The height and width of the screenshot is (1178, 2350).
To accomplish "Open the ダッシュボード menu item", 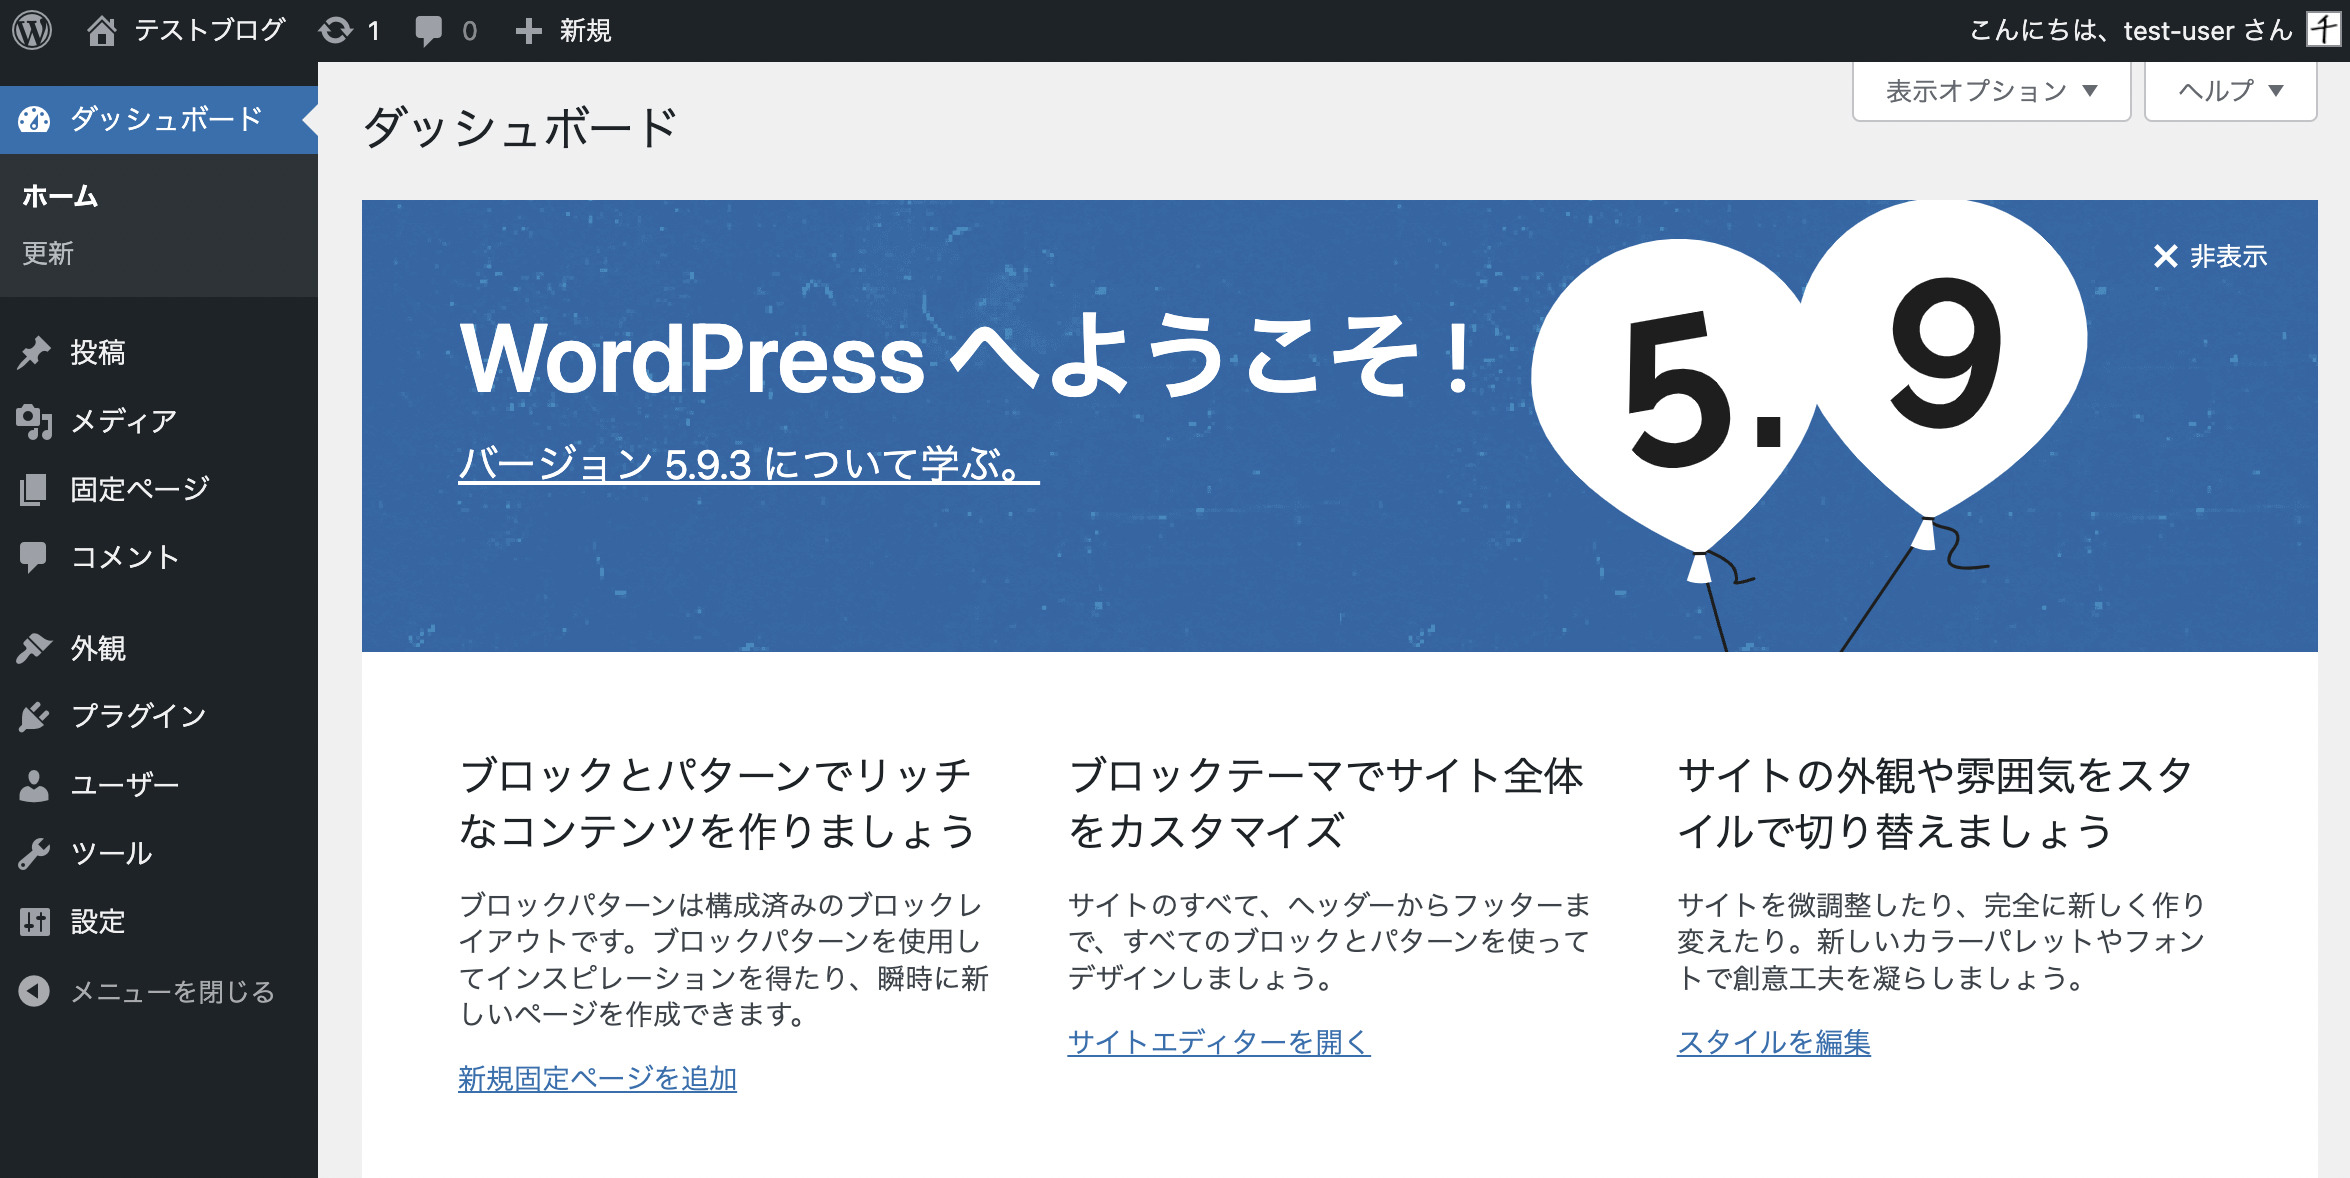I will click(x=159, y=120).
